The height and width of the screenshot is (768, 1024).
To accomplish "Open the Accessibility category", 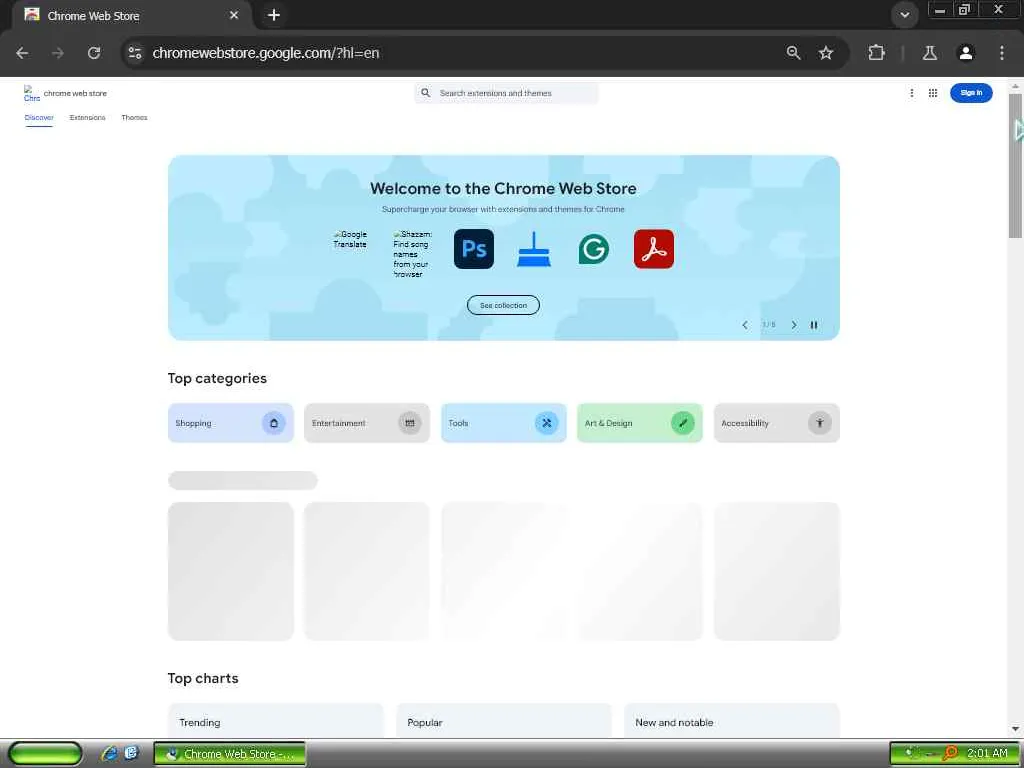I will point(776,423).
